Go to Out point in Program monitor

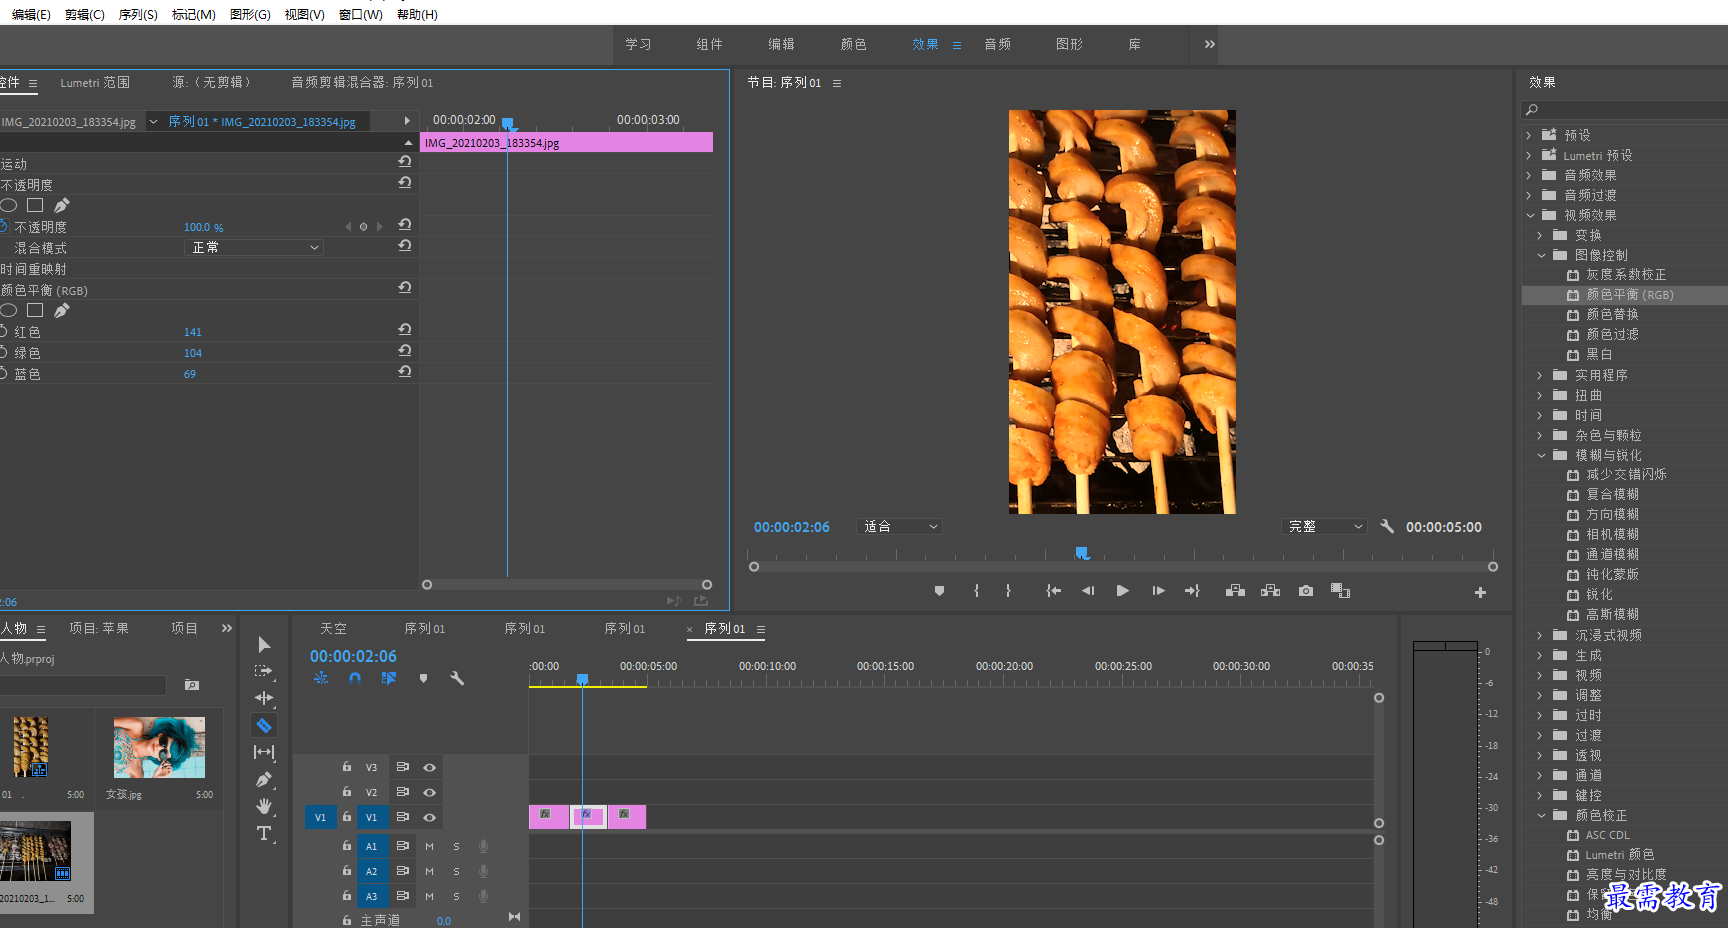tap(1192, 591)
